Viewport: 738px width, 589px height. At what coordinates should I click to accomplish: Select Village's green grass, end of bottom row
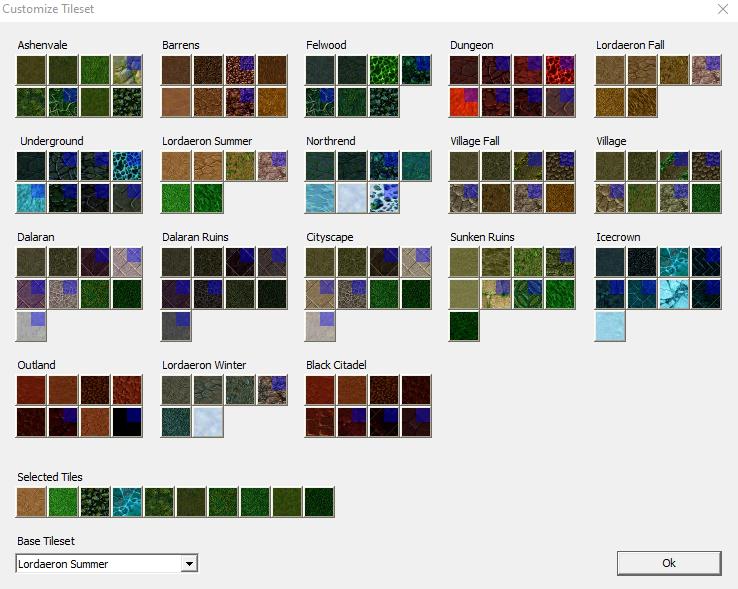click(x=706, y=198)
